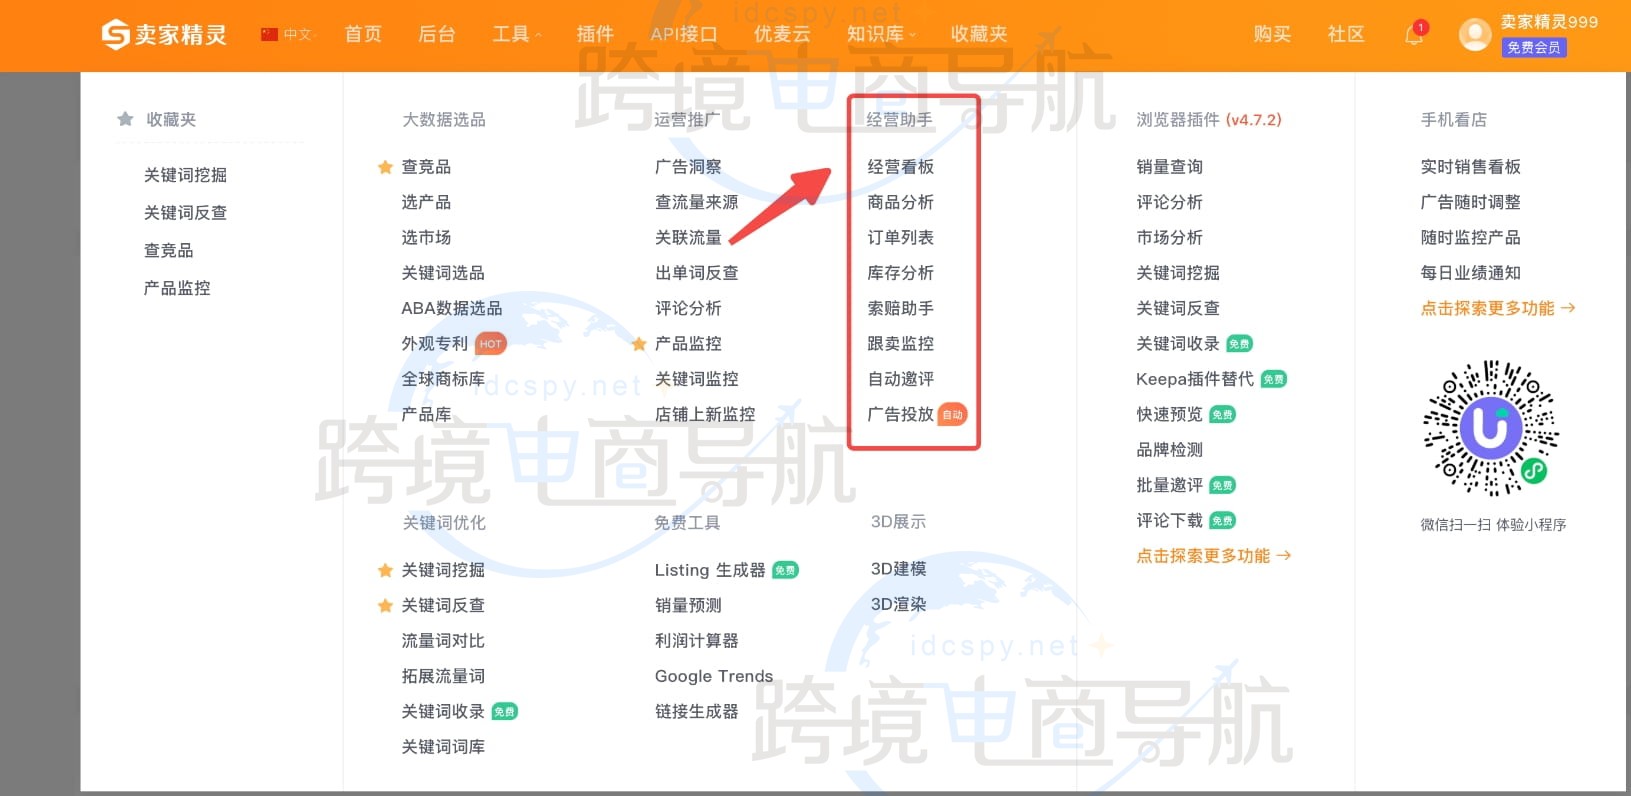Open 查竞品 in the favorites sidebar

pyautogui.click(x=169, y=250)
